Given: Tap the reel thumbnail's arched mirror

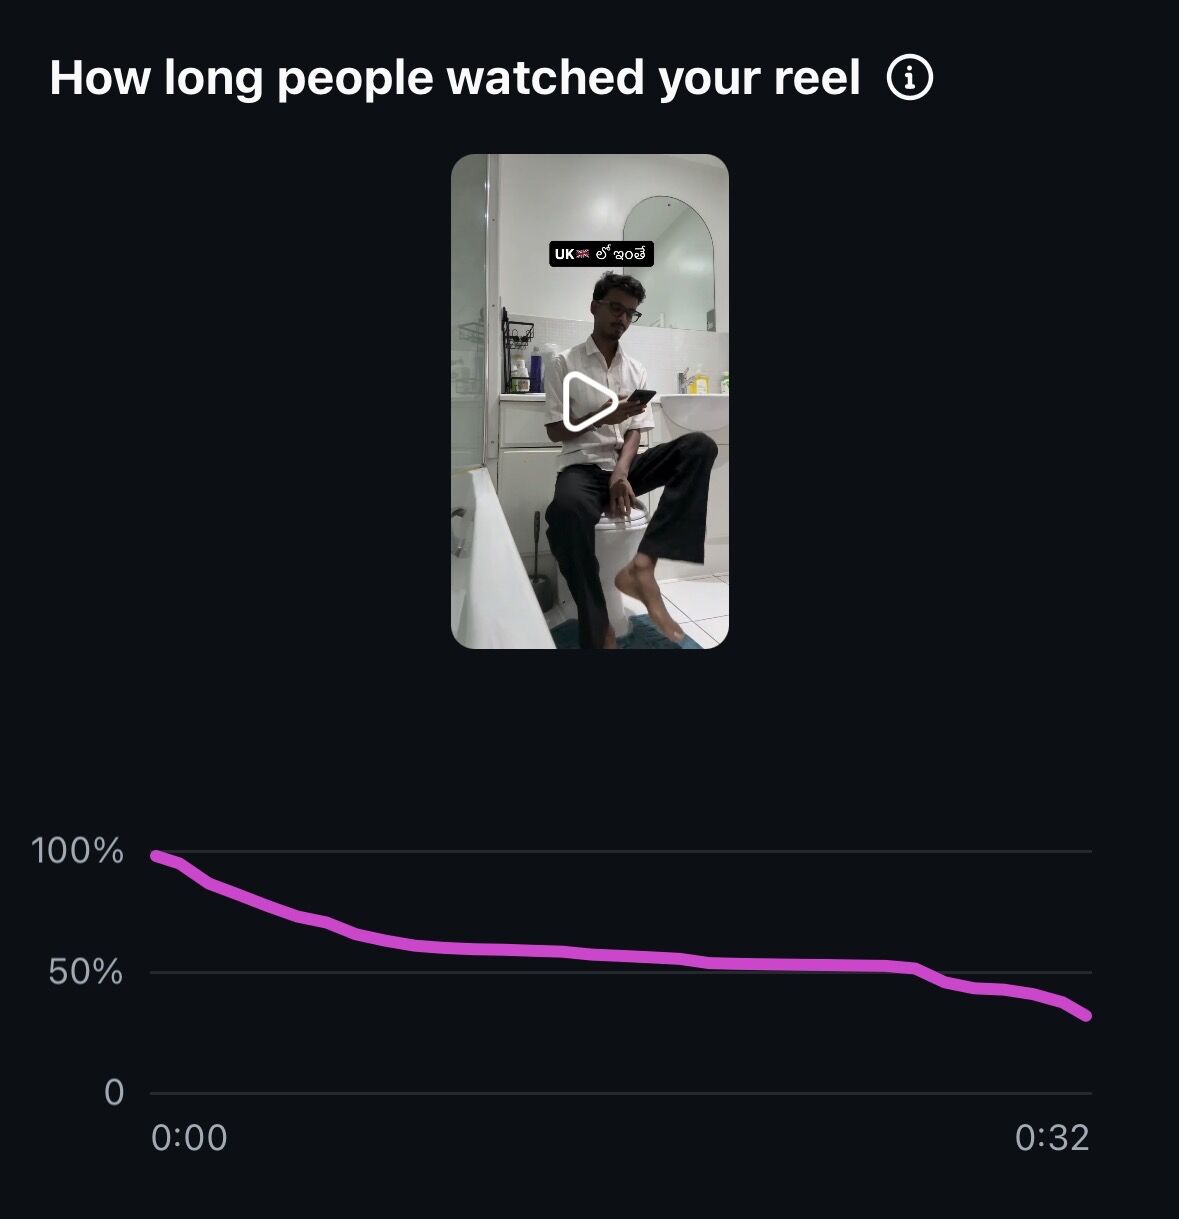Looking at the screenshot, I should pos(669,262).
